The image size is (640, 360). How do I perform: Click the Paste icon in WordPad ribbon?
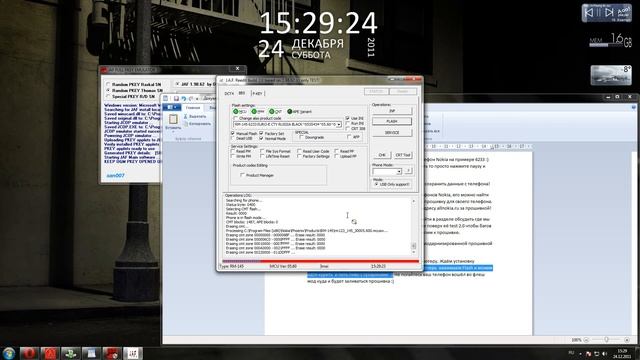click(x=173, y=119)
